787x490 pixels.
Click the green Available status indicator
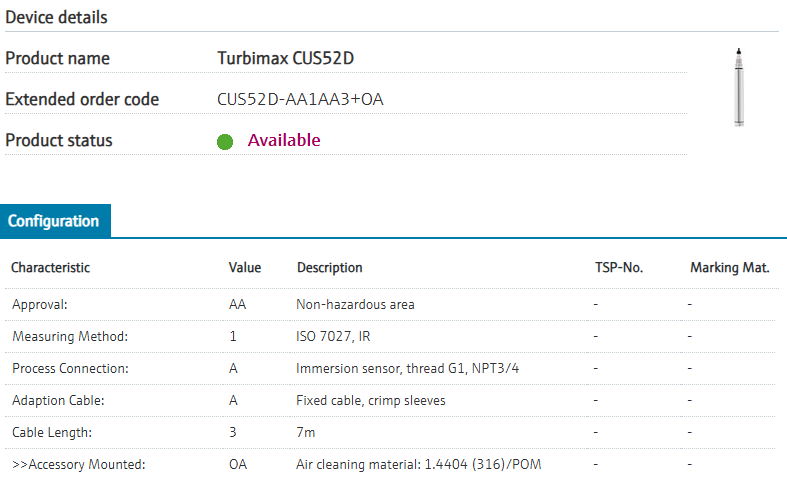click(225, 141)
